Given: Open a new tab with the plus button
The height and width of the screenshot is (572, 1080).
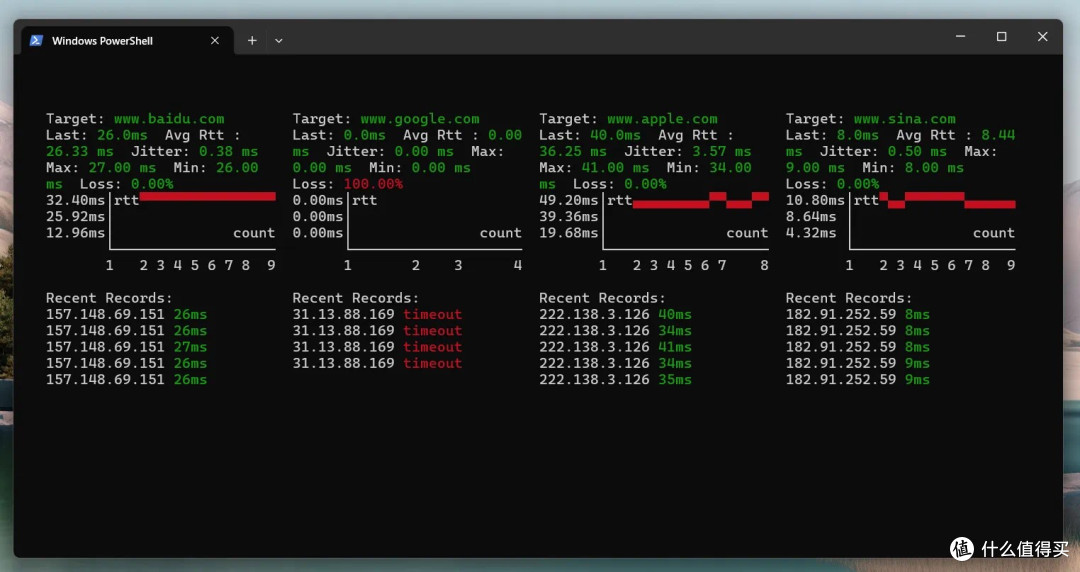Looking at the screenshot, I should (252, 41).
